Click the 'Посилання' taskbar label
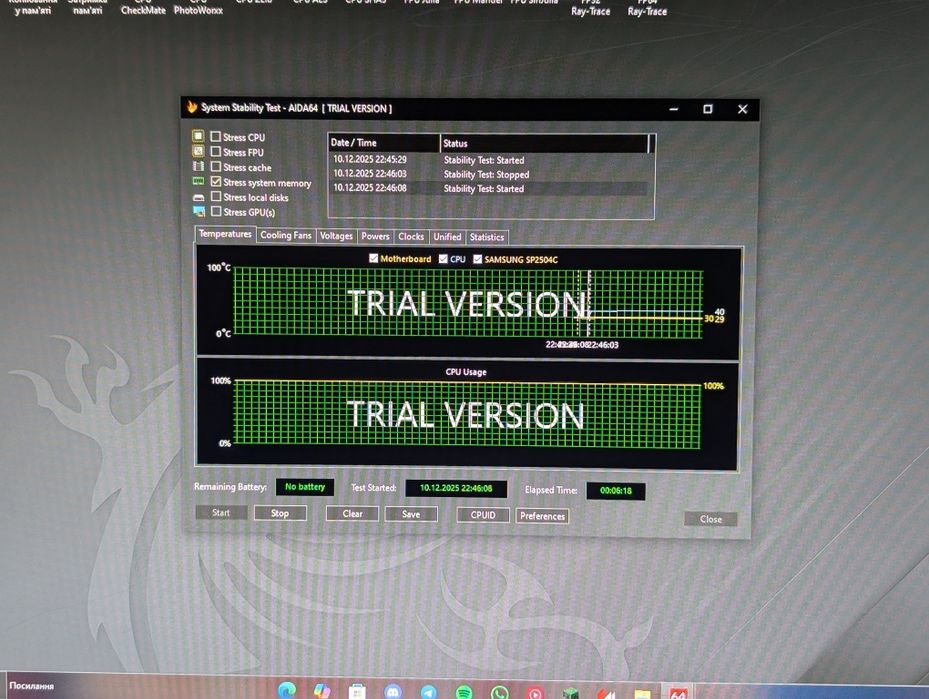 tap(31, 686)
